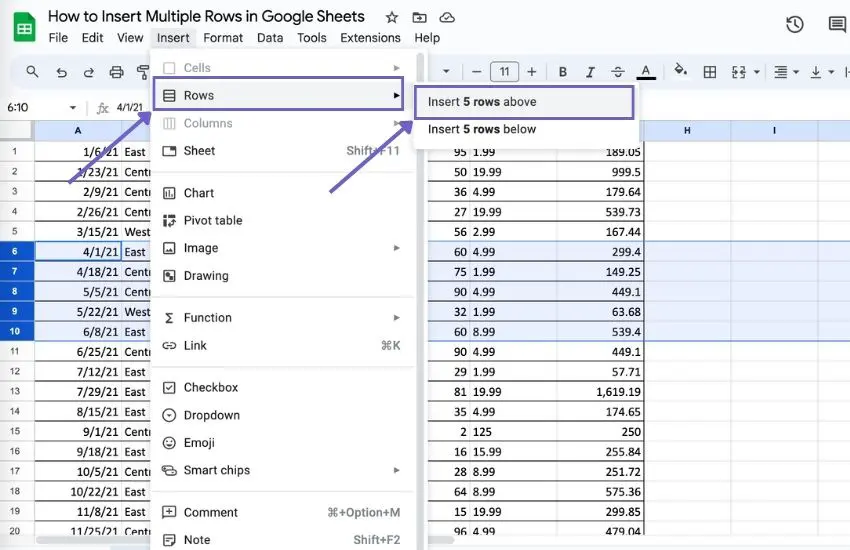Open the Edit menu
Screen dimensions: 850x550
(92, 38)
